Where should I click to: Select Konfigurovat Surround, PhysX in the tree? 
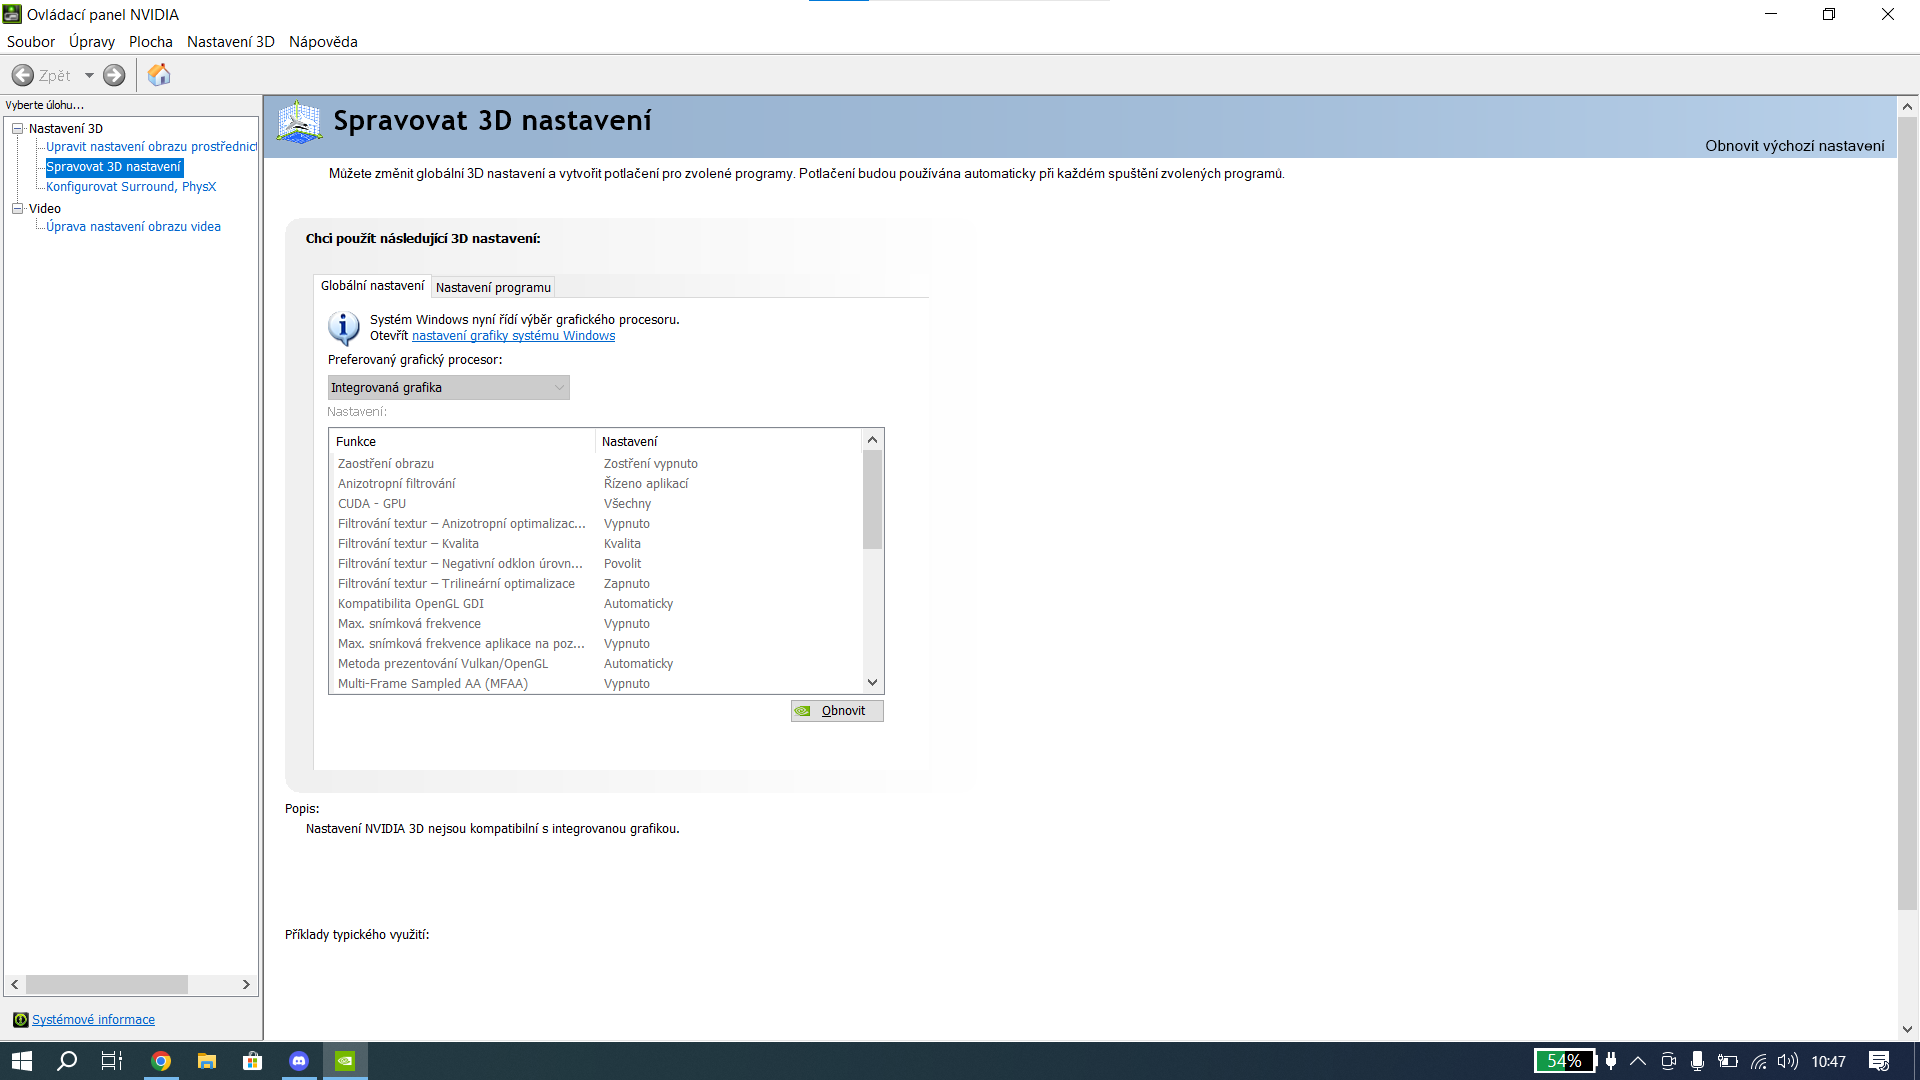pos(131,187)
